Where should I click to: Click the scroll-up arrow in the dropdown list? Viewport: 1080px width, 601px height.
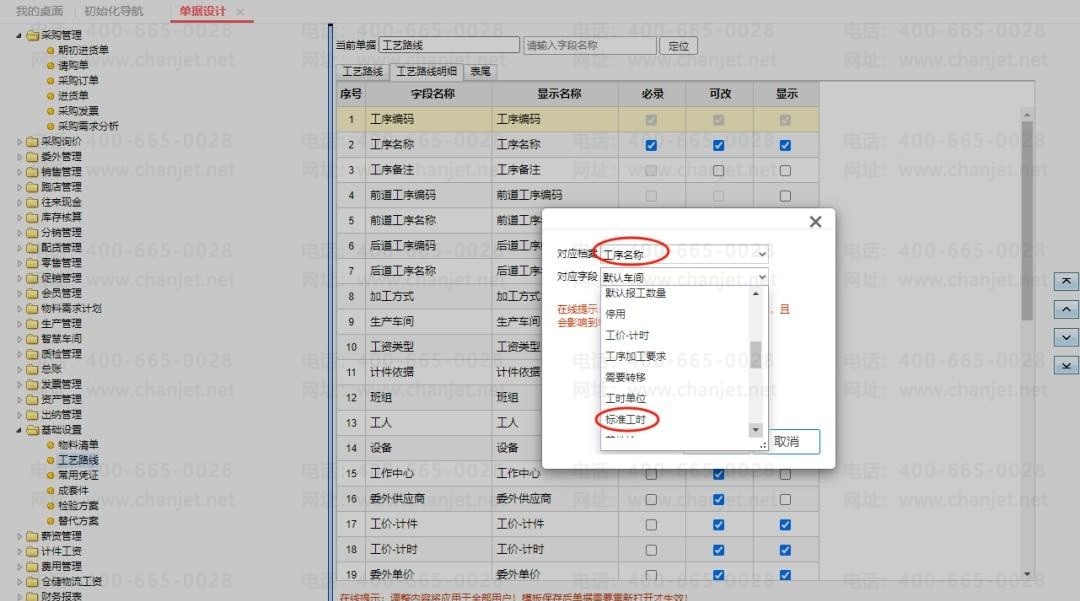coord(756,293)
